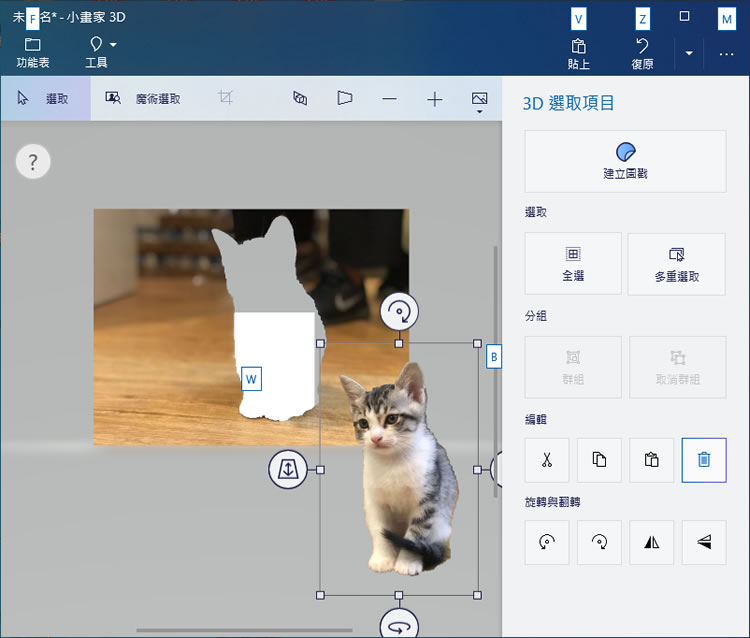The image size is (750, 638).
Task: Click the Cut scissors icon in the edit section
Action: 547,460
